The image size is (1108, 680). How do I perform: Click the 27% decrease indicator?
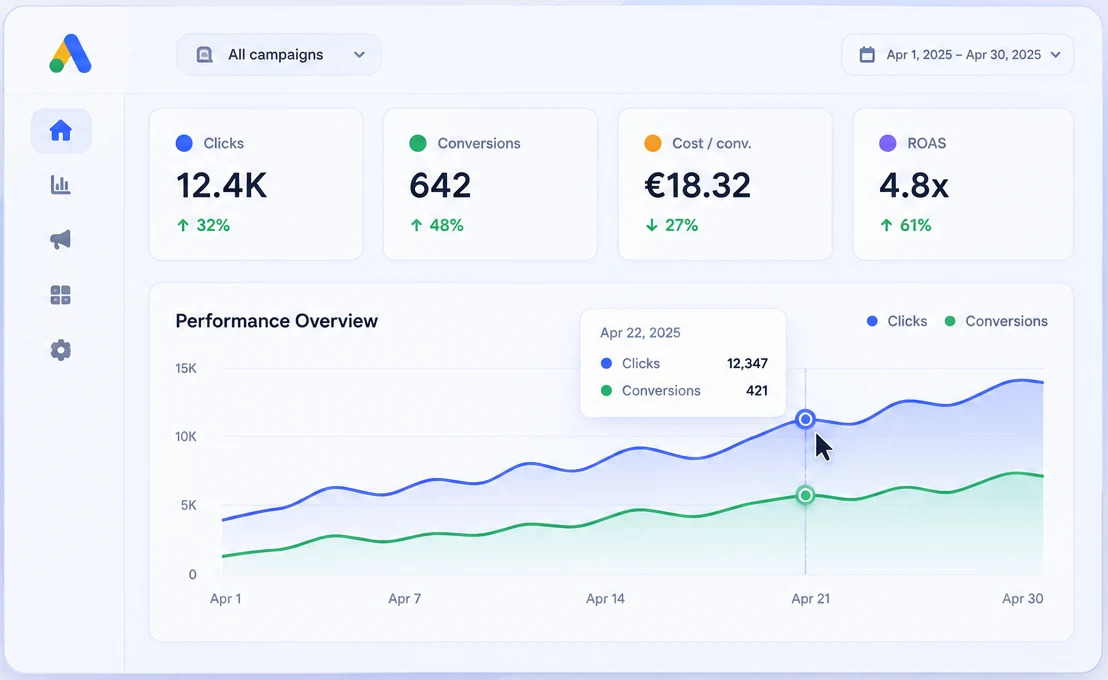(671, 225)
